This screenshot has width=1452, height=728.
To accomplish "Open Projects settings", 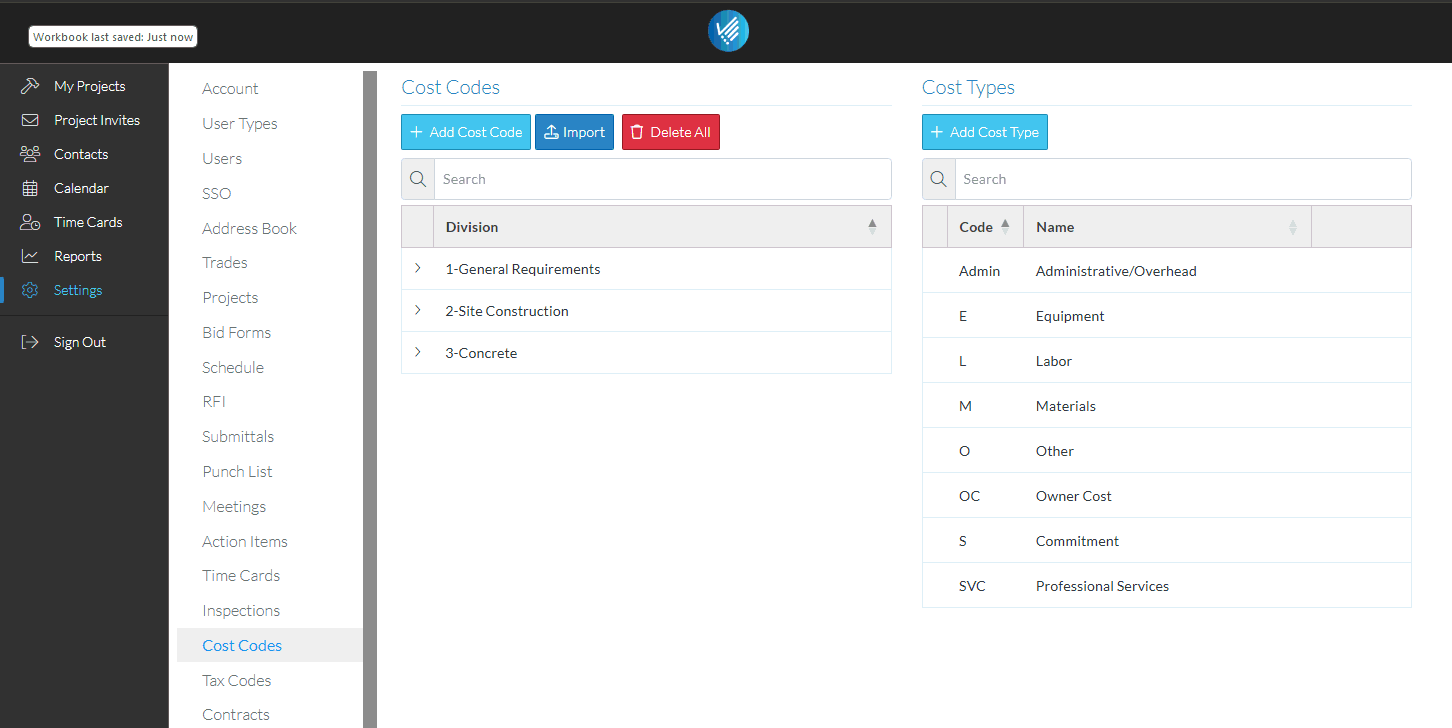I will coord(230,298).
